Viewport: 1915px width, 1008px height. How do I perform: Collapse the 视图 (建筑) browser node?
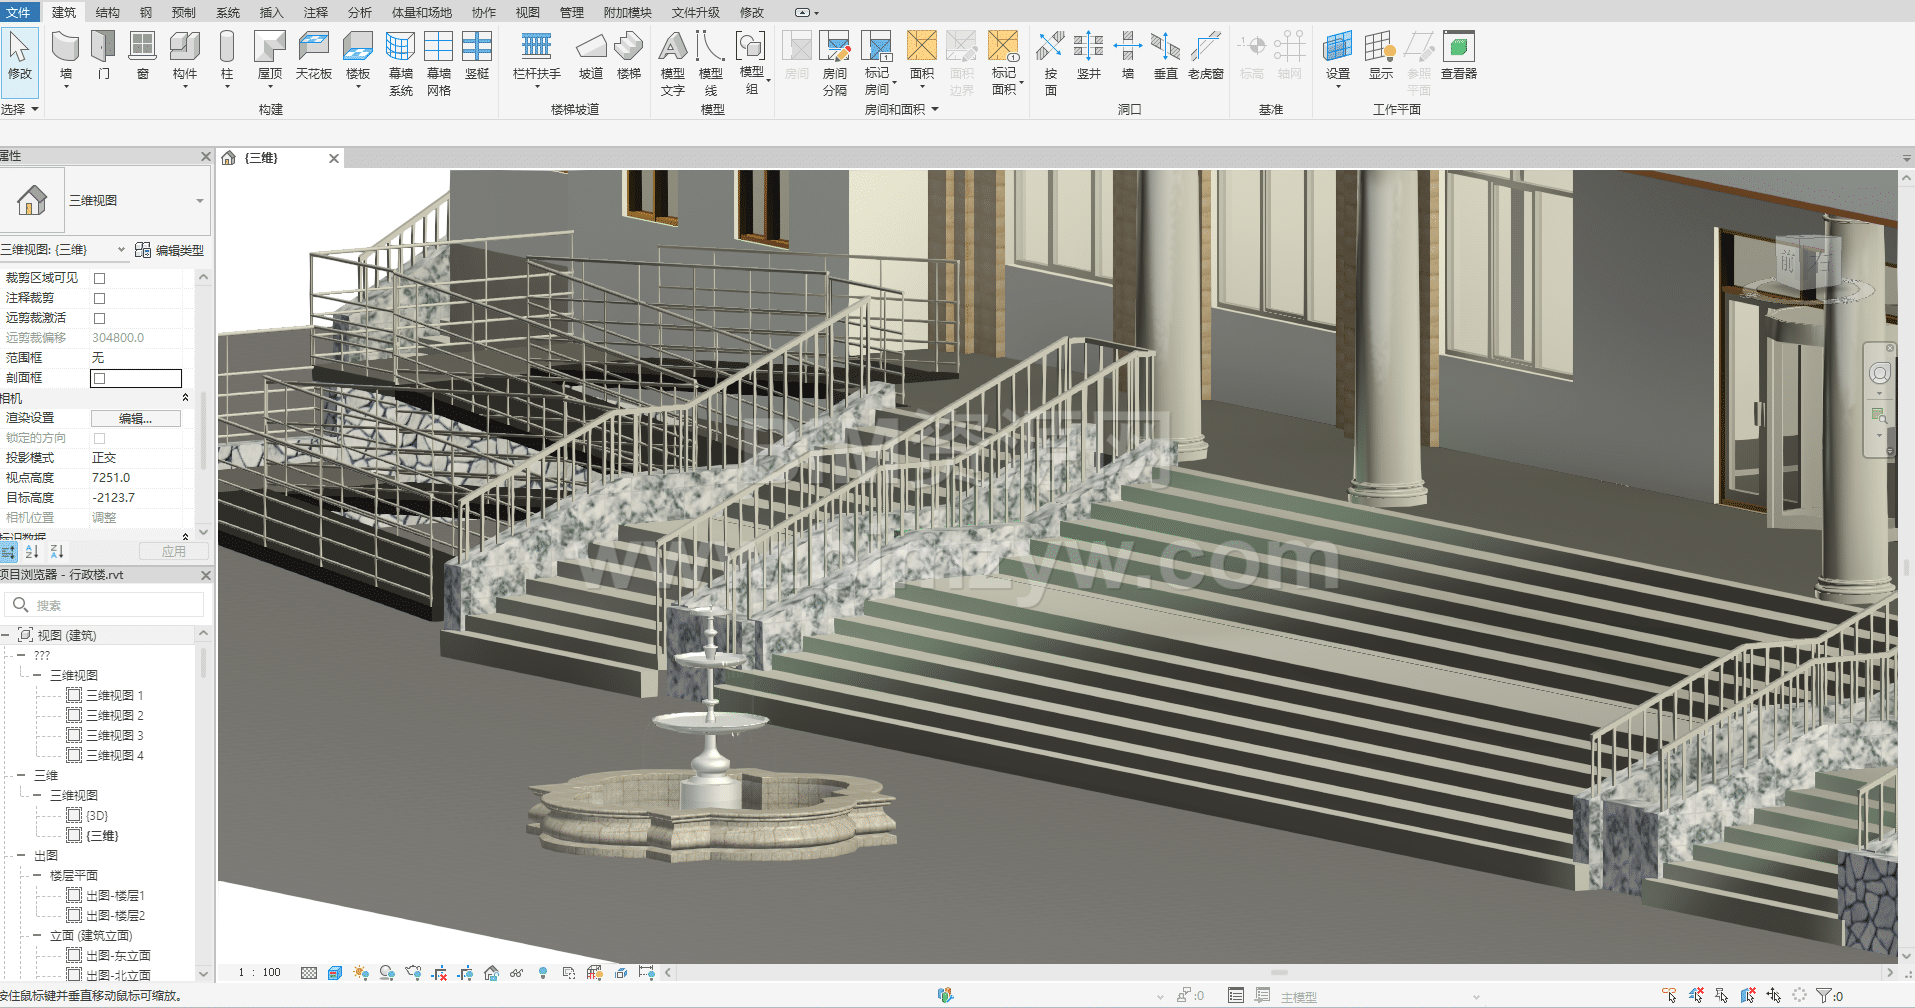[x=6, y=636]
